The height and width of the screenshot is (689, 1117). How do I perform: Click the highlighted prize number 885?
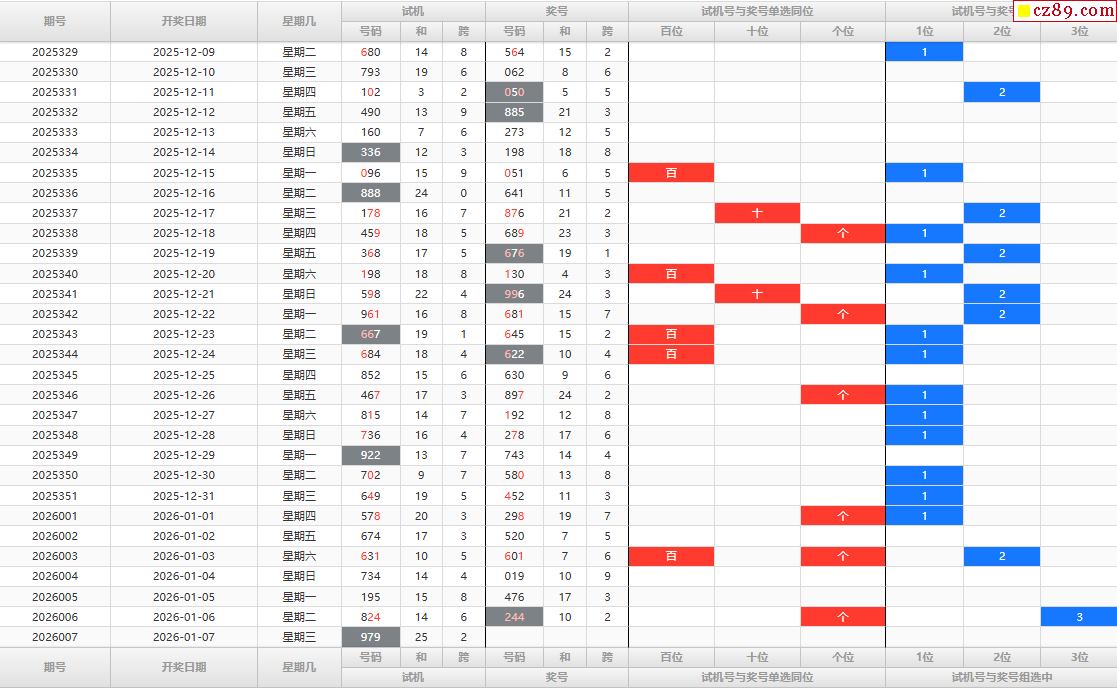pos(514,112)
